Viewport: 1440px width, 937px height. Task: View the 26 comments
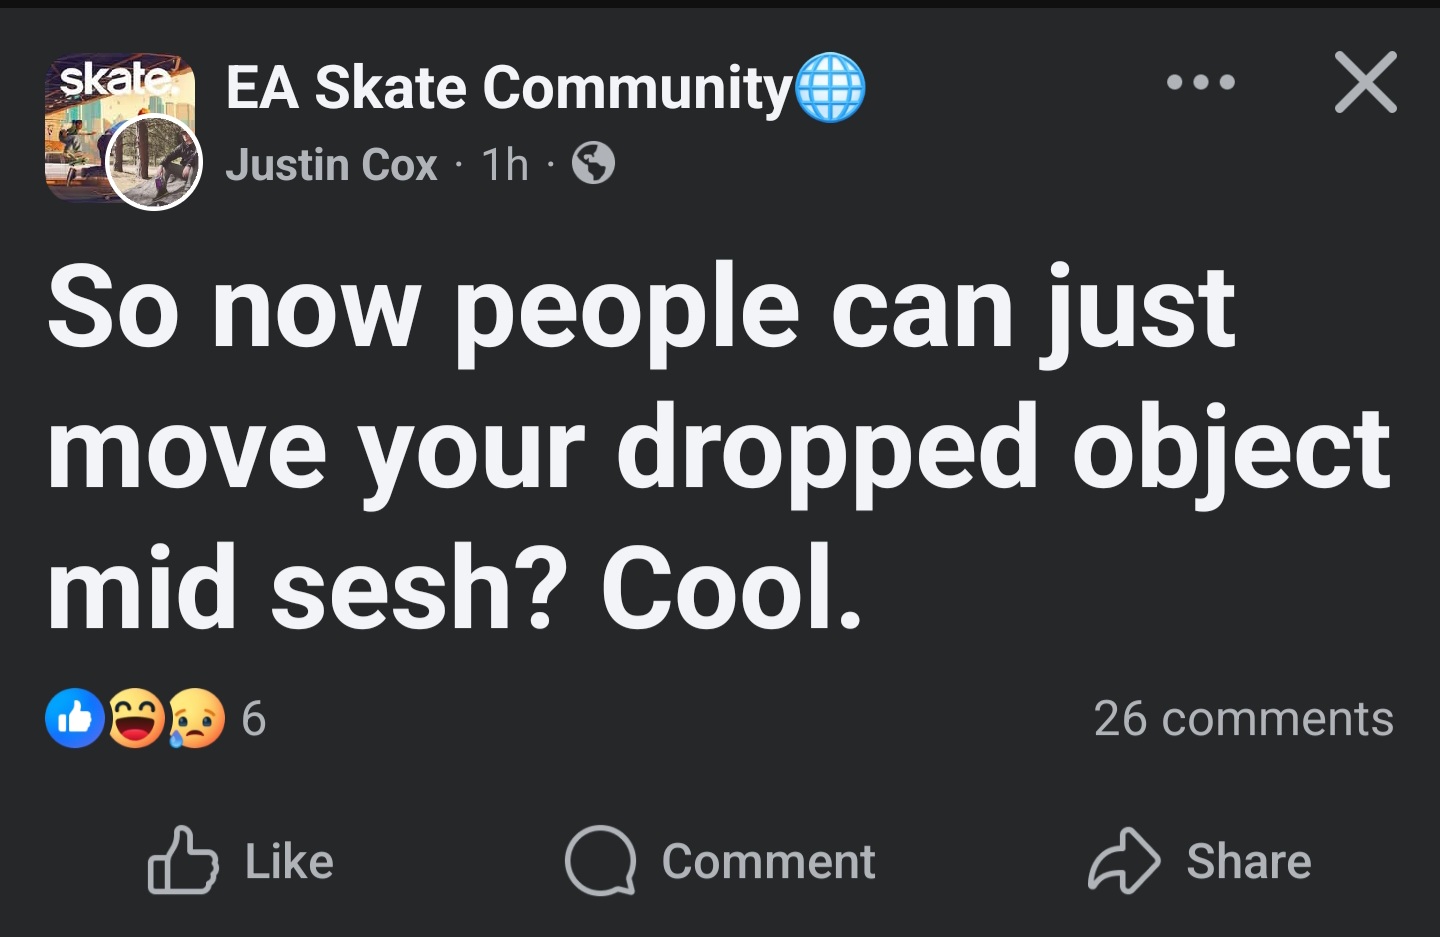[1243, 719]
